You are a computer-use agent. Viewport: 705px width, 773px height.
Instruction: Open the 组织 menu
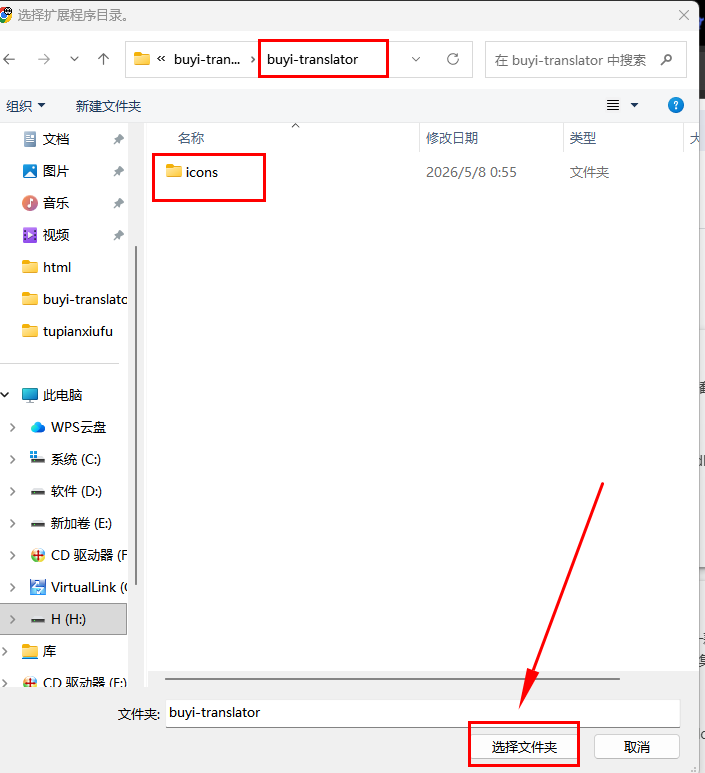26,106
